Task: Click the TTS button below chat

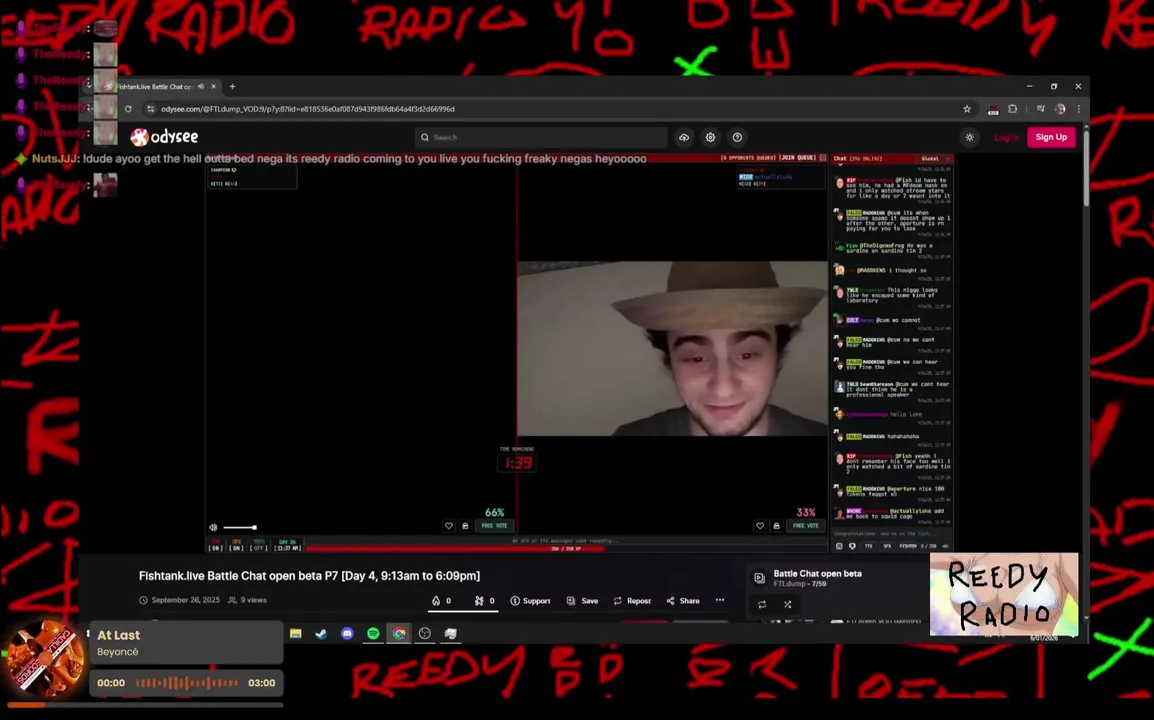Action: (x=868, y=546)
